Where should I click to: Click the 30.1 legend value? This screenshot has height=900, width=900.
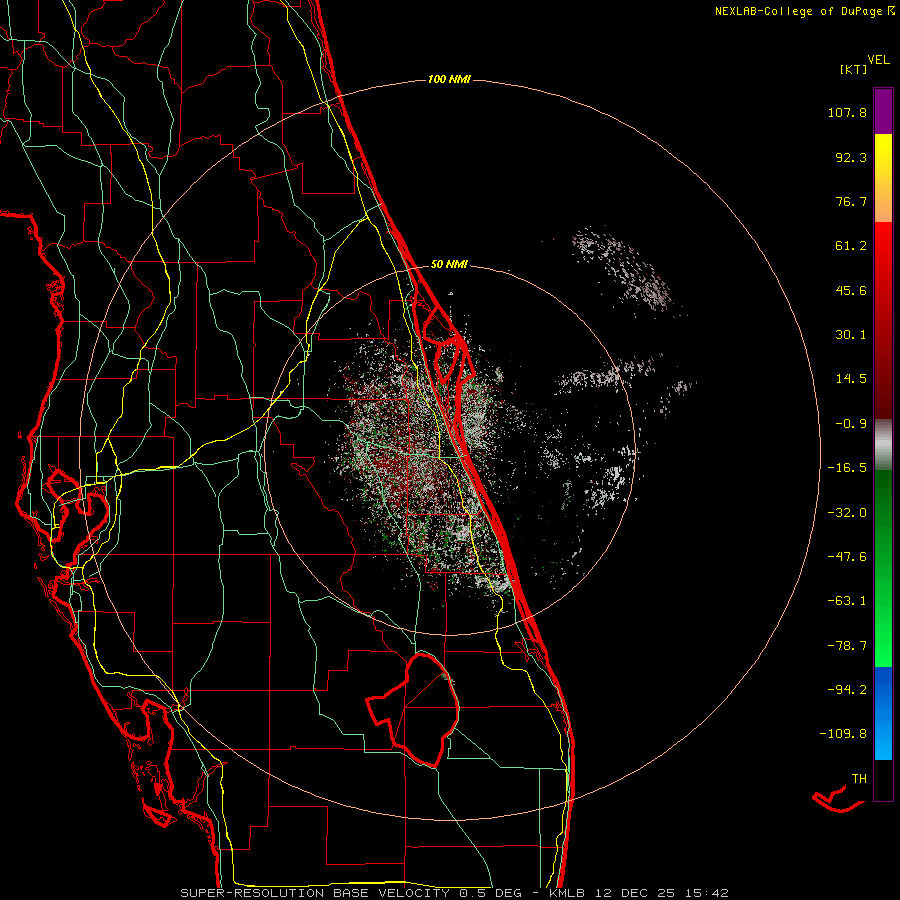coord(851,335)
